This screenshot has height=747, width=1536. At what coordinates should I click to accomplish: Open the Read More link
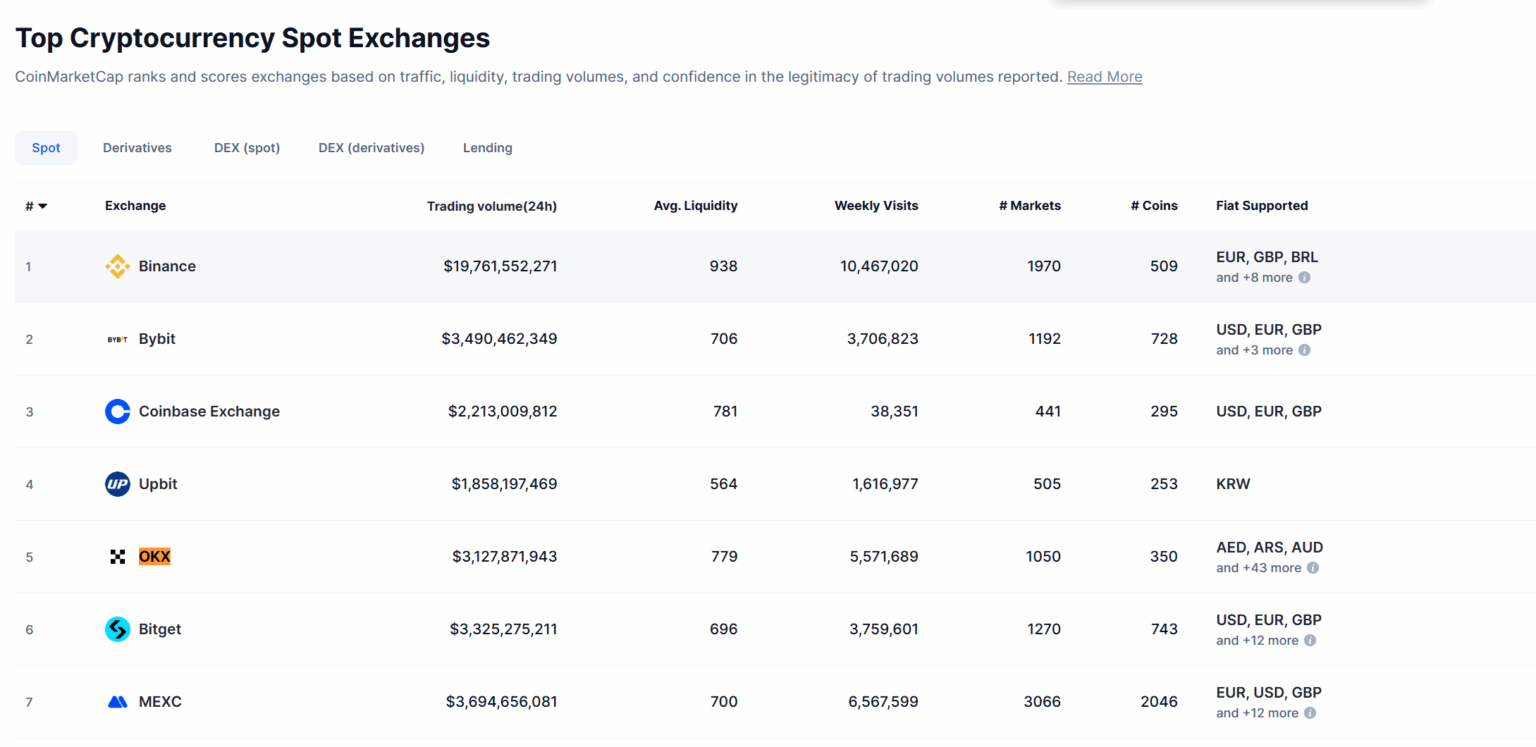(1104, 77)
